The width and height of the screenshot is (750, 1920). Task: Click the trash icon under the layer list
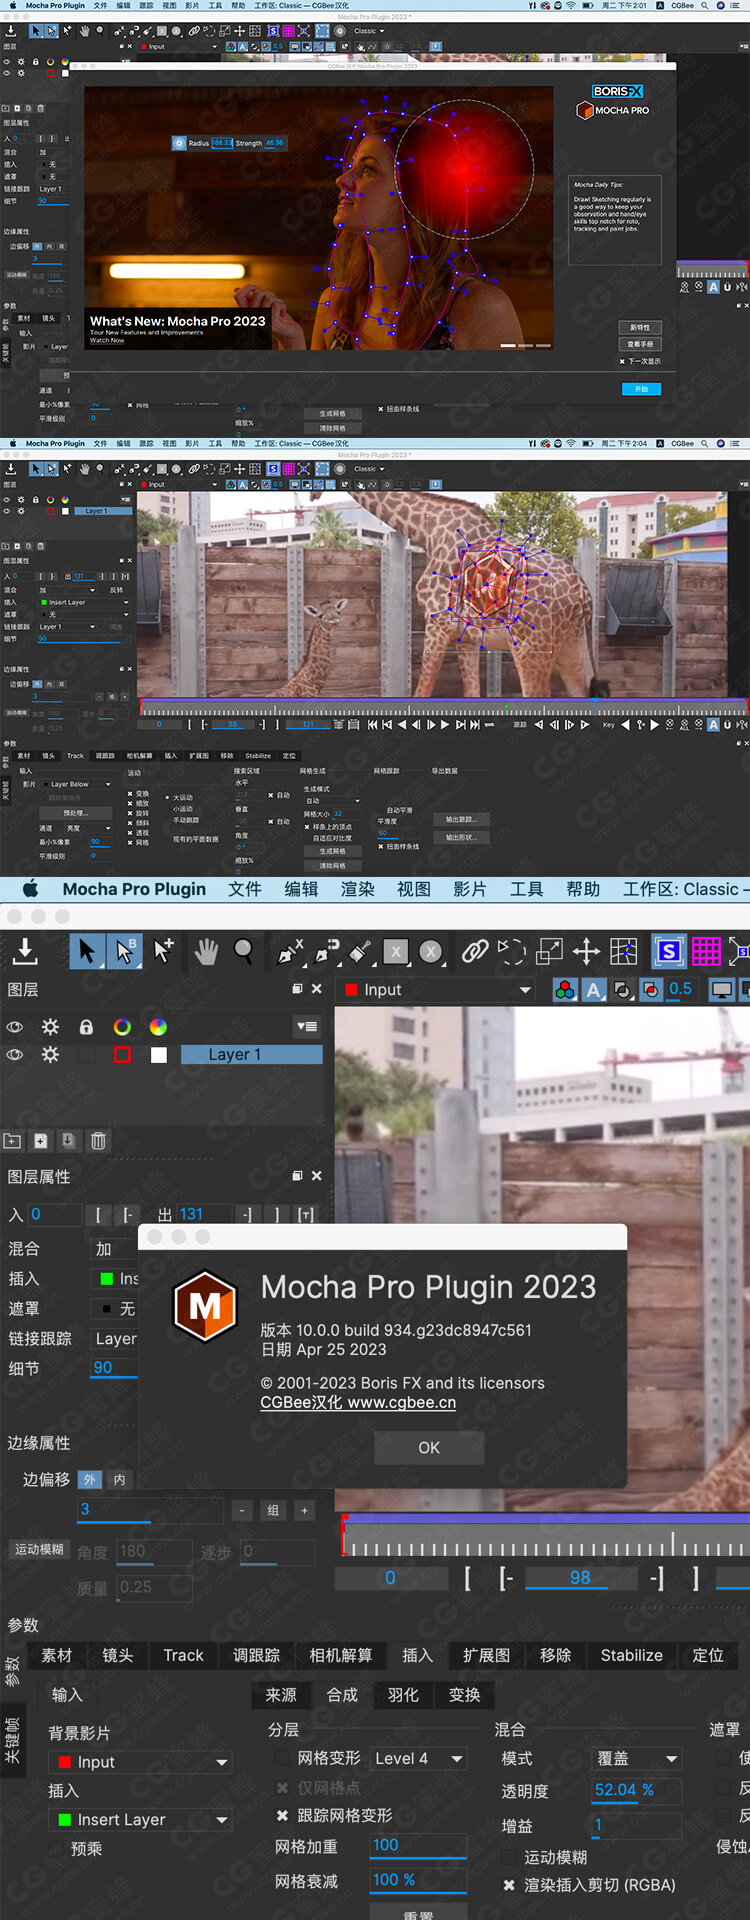[98, 1141]
